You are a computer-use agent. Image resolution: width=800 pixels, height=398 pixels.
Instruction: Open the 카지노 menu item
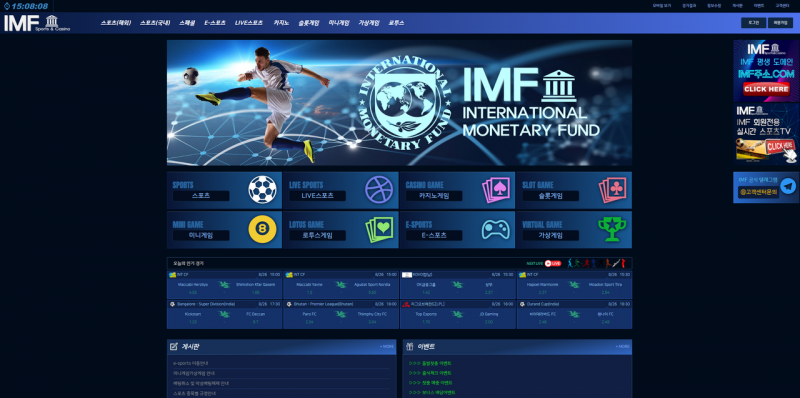[x=281, y=23]
